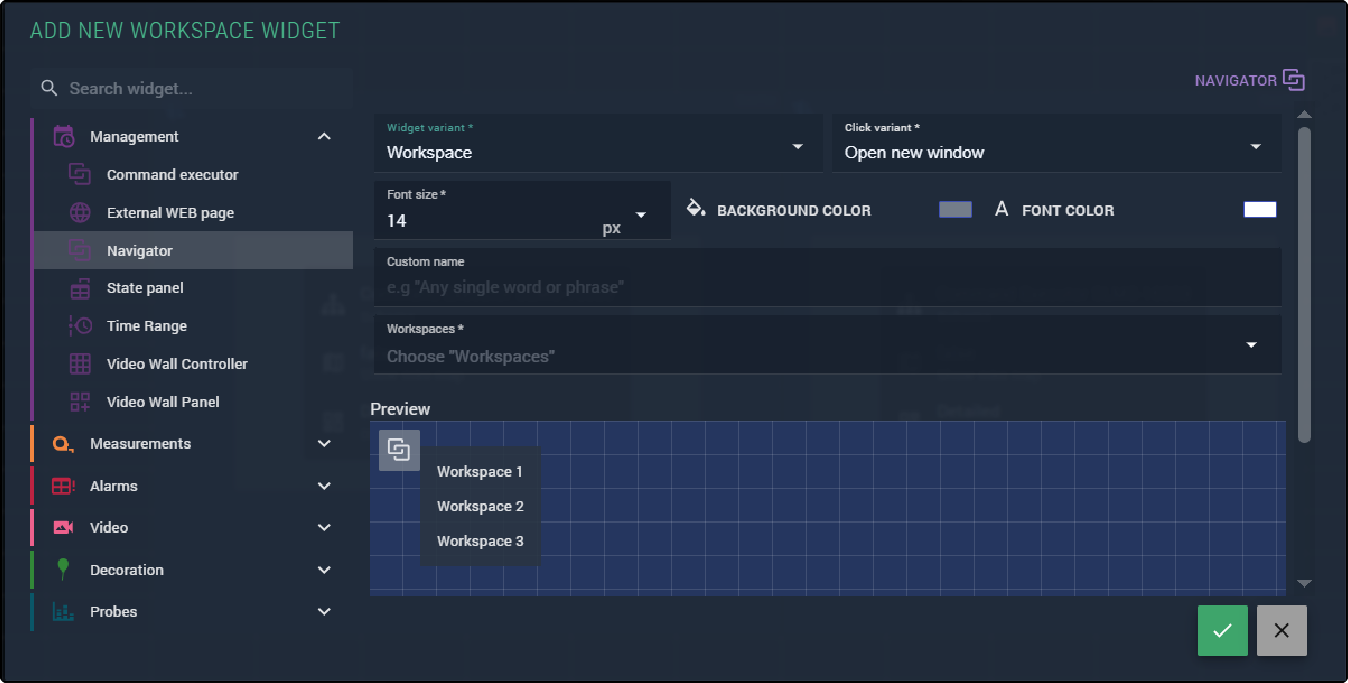Click the Video Wall Panel icon

pos(80,402)
